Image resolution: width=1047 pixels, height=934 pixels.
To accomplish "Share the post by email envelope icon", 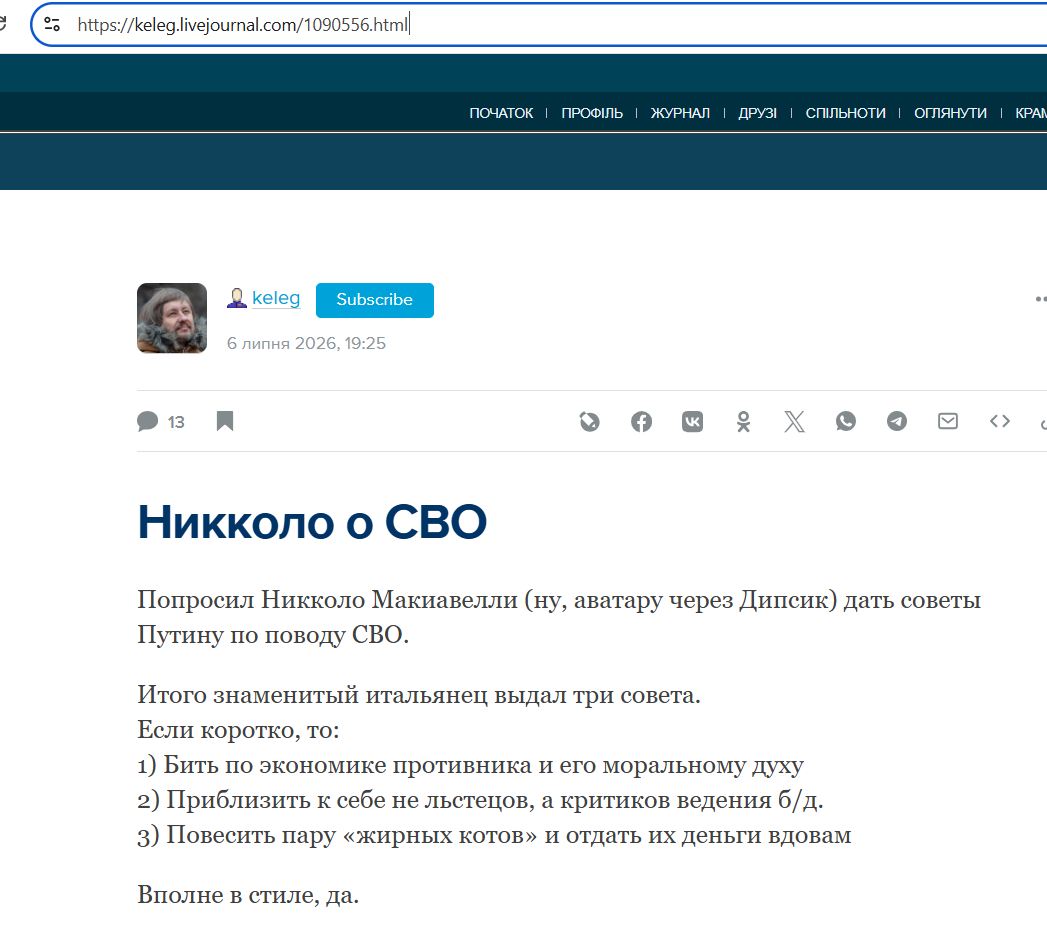I will (948, 421).
